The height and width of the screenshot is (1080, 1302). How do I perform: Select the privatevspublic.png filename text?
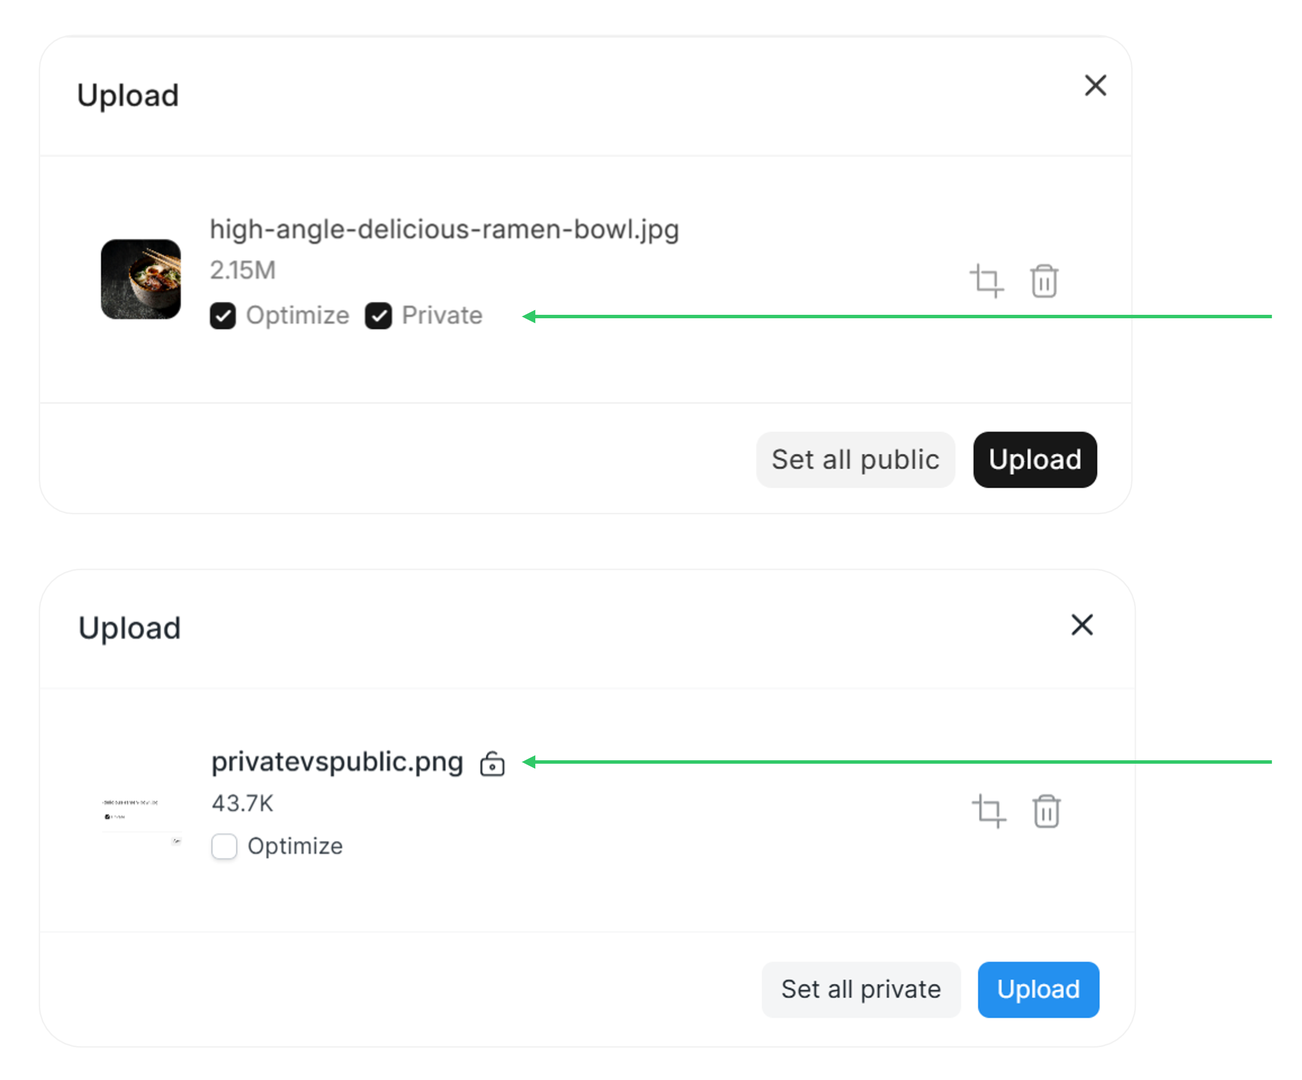click(337, 762)
